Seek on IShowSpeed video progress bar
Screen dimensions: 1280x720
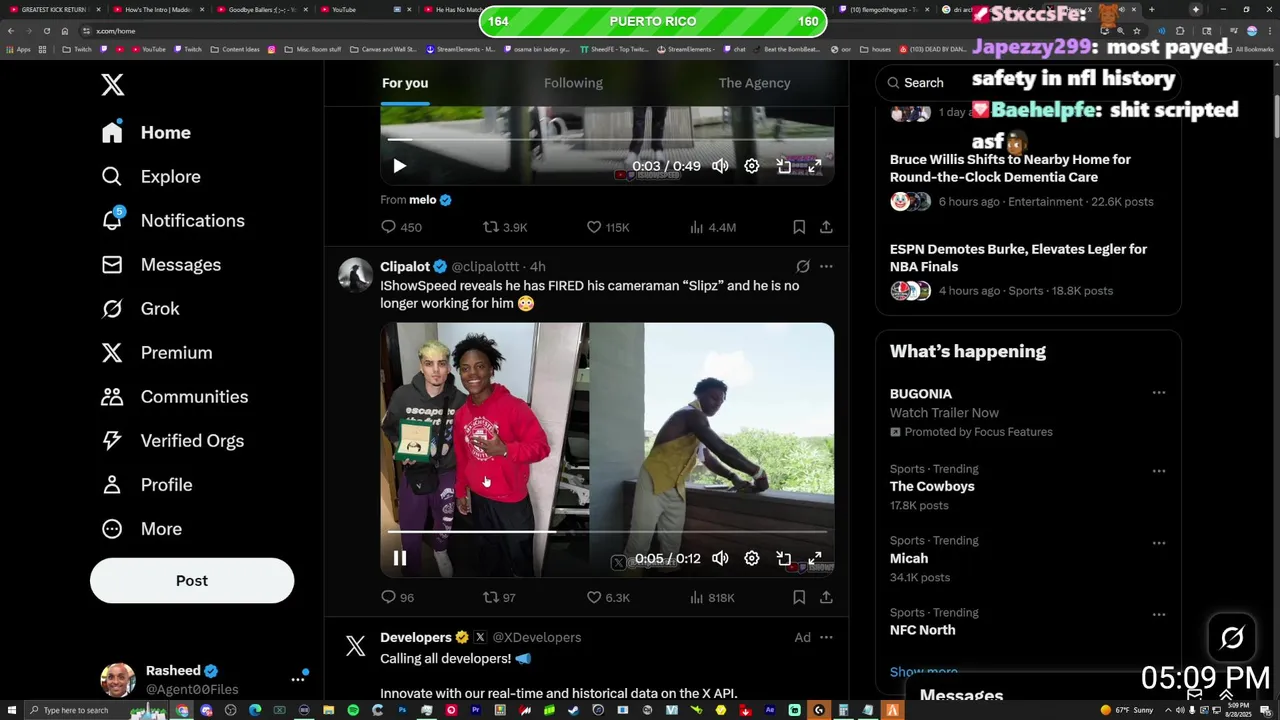coord(607,531)
